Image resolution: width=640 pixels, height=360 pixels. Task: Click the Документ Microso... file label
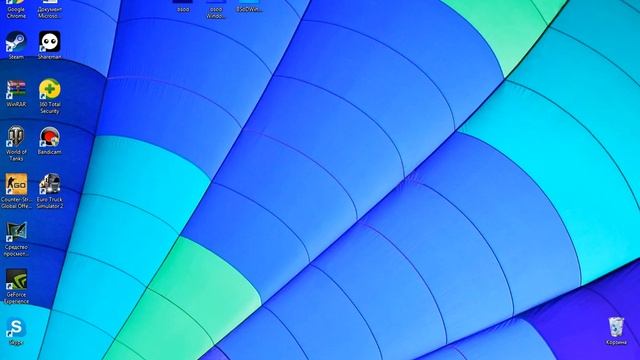[50, 13]
